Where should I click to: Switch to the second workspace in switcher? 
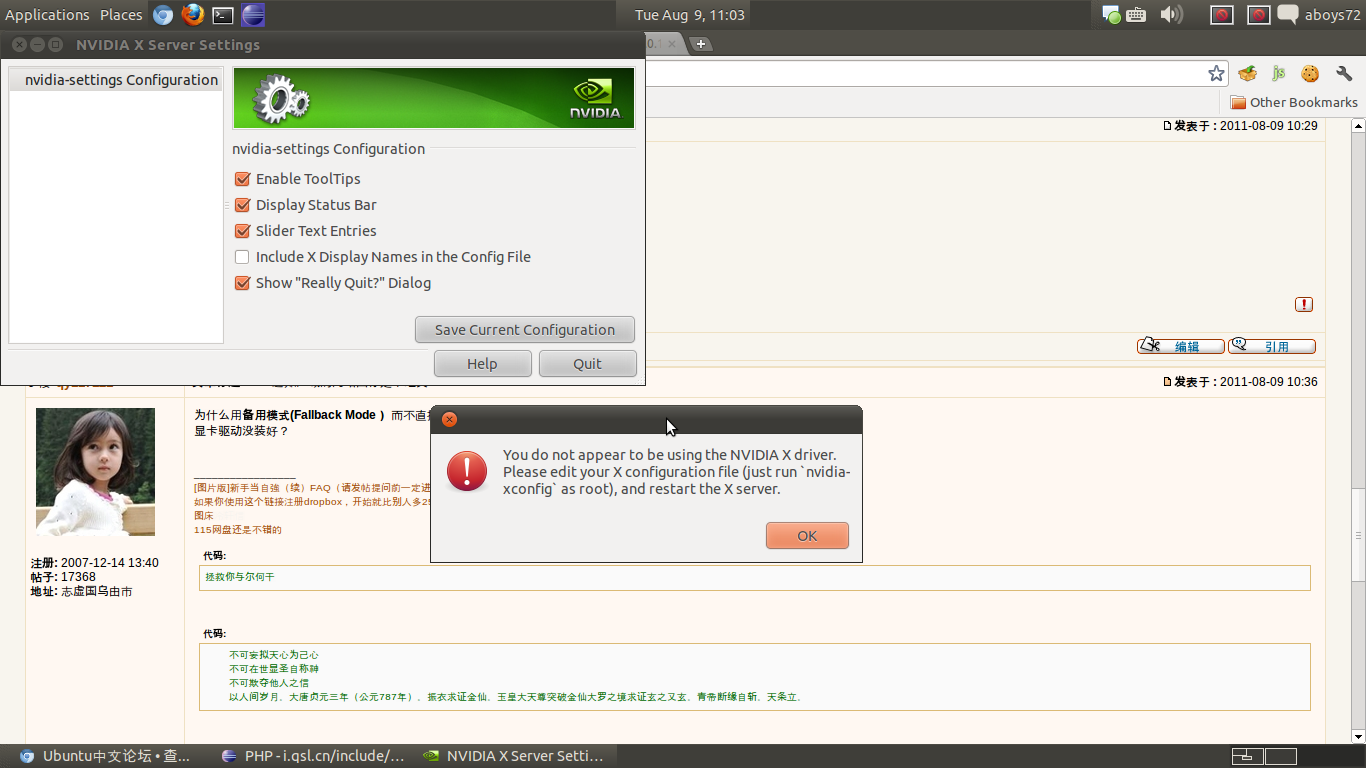click(1281, 756)
